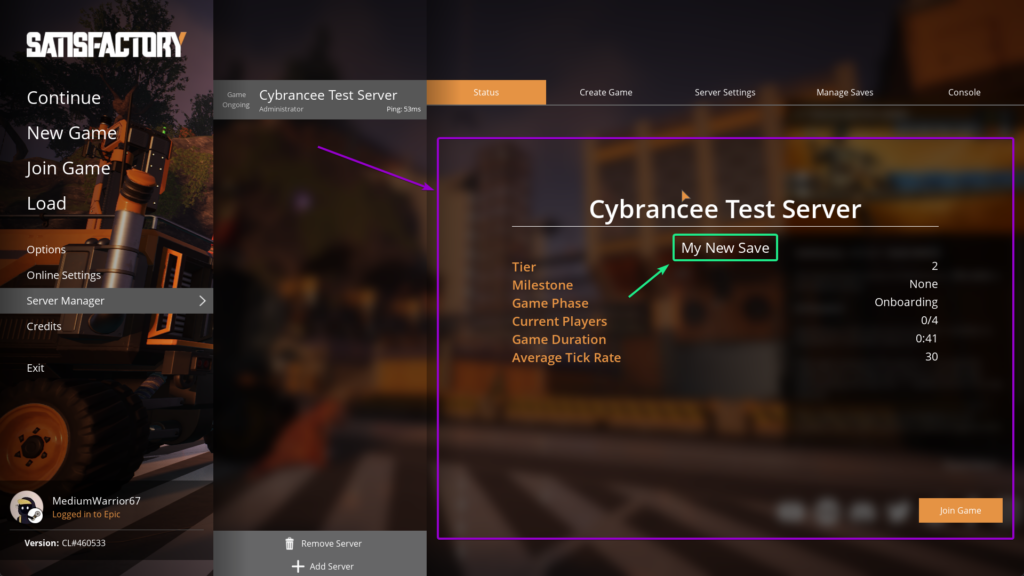
Task: Click the Satisfactory logo
Action: [103, 45]
